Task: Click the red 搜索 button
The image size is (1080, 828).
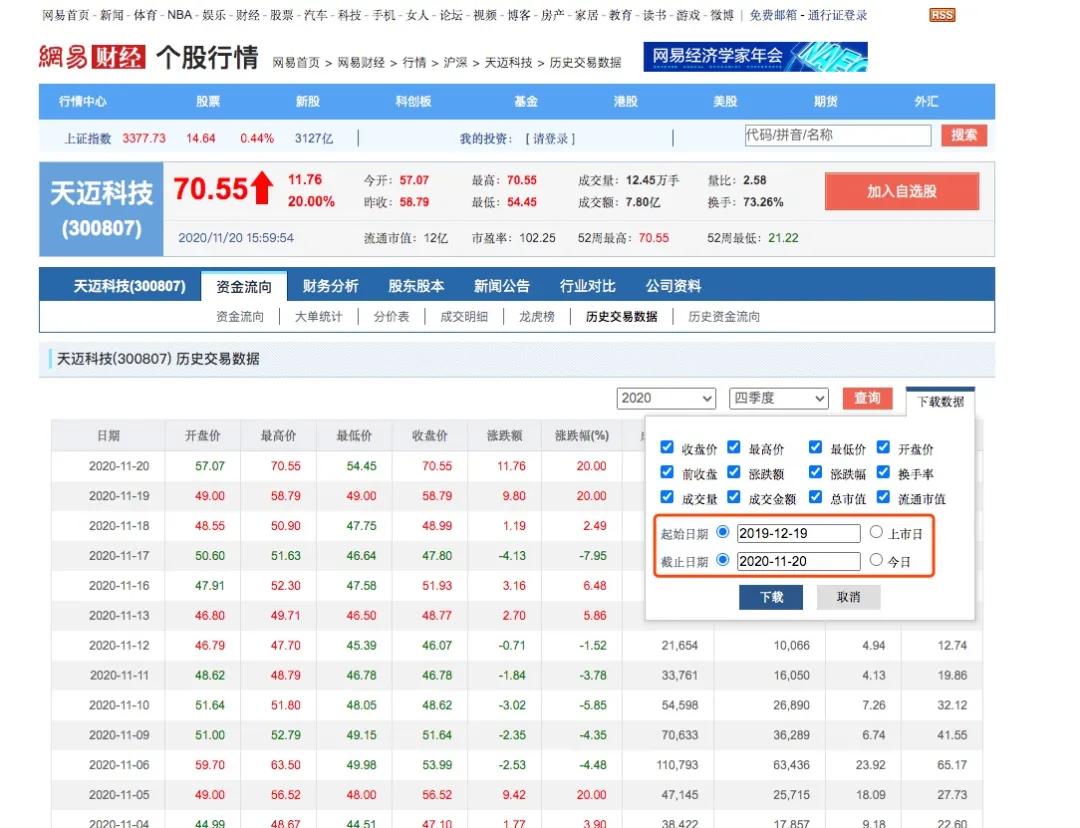Action: coord(964,135)
